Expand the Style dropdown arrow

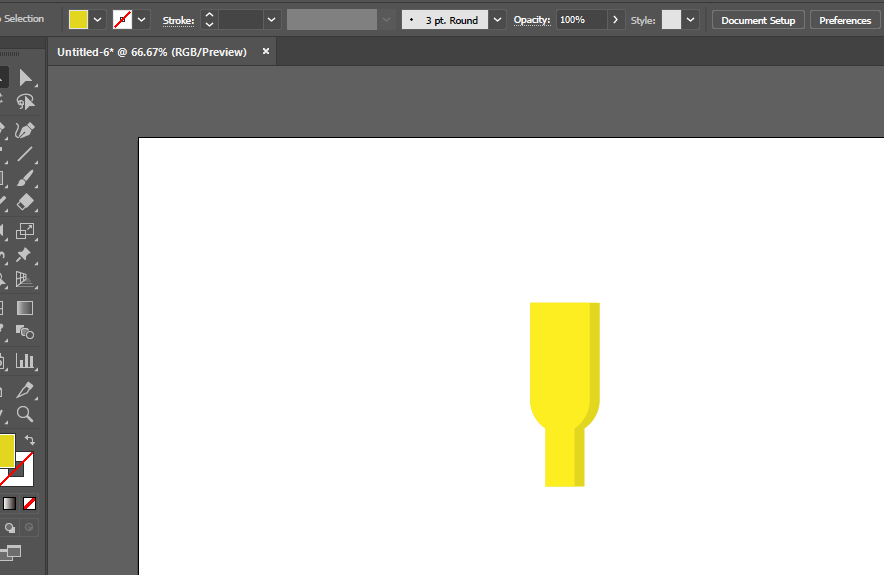(x=691, y=20)
